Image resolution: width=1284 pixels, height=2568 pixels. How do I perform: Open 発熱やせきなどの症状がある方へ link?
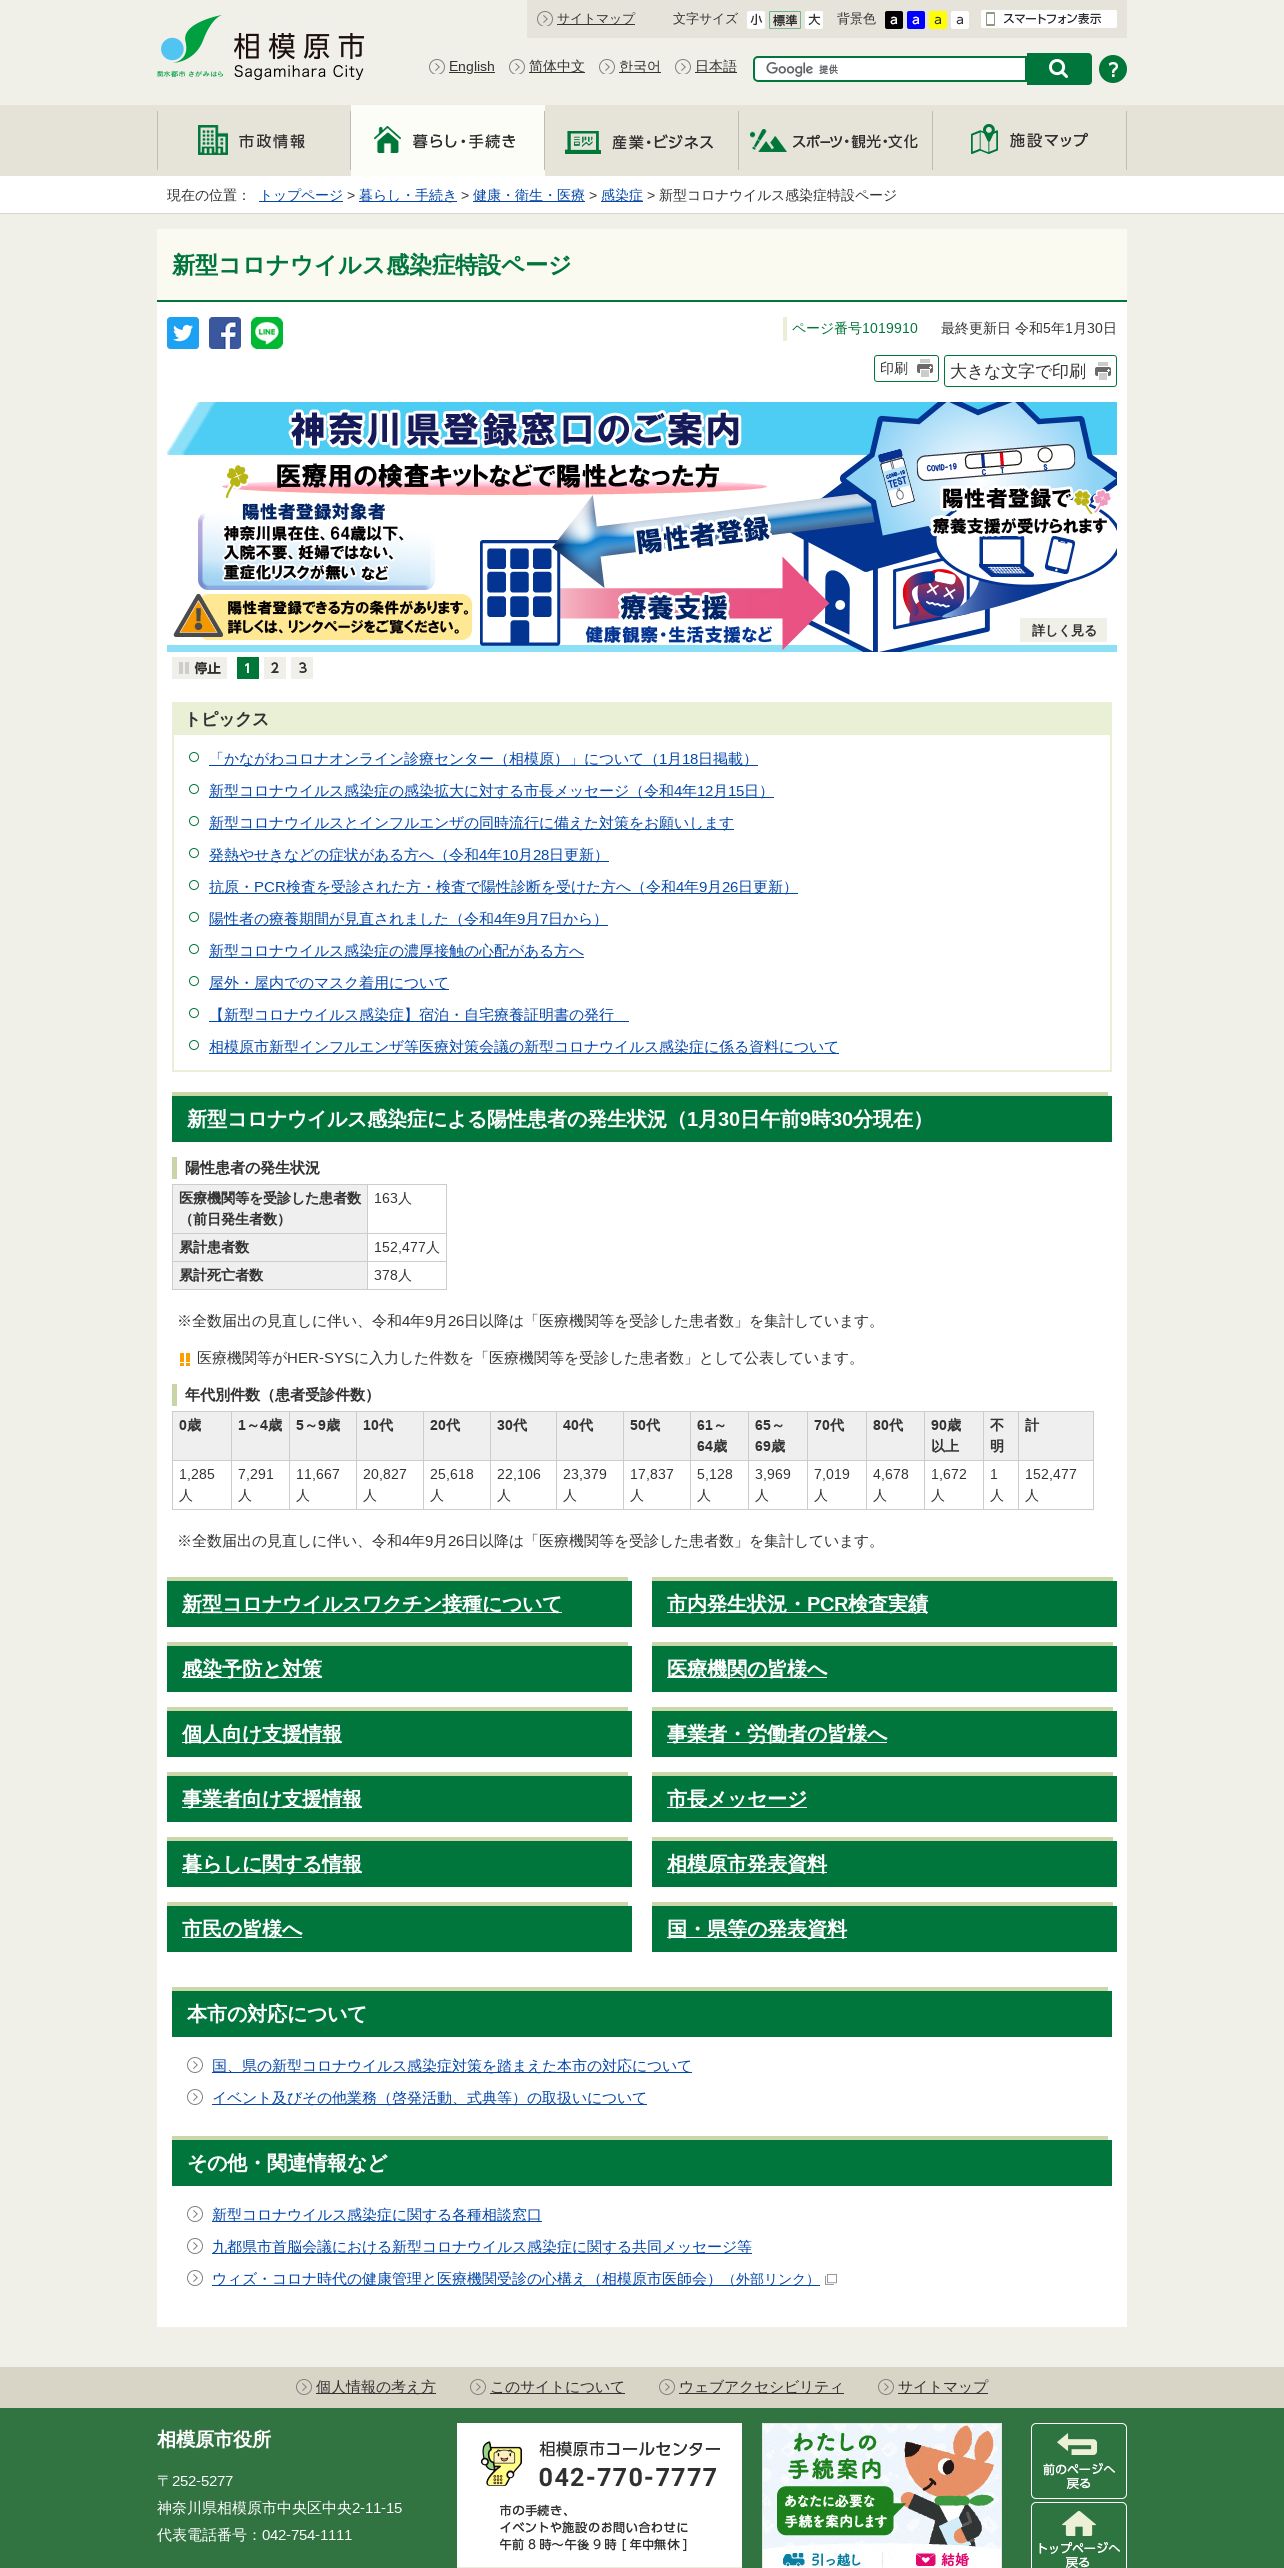point(408,855)
